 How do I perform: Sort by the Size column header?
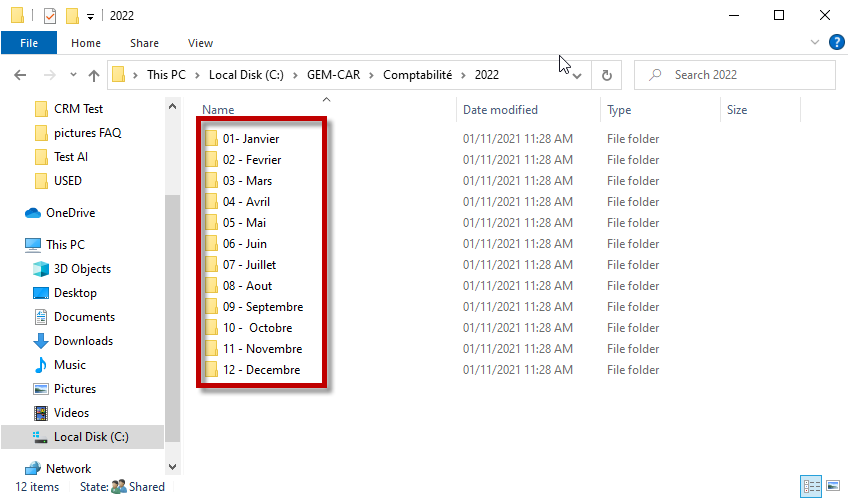[737, 110]
